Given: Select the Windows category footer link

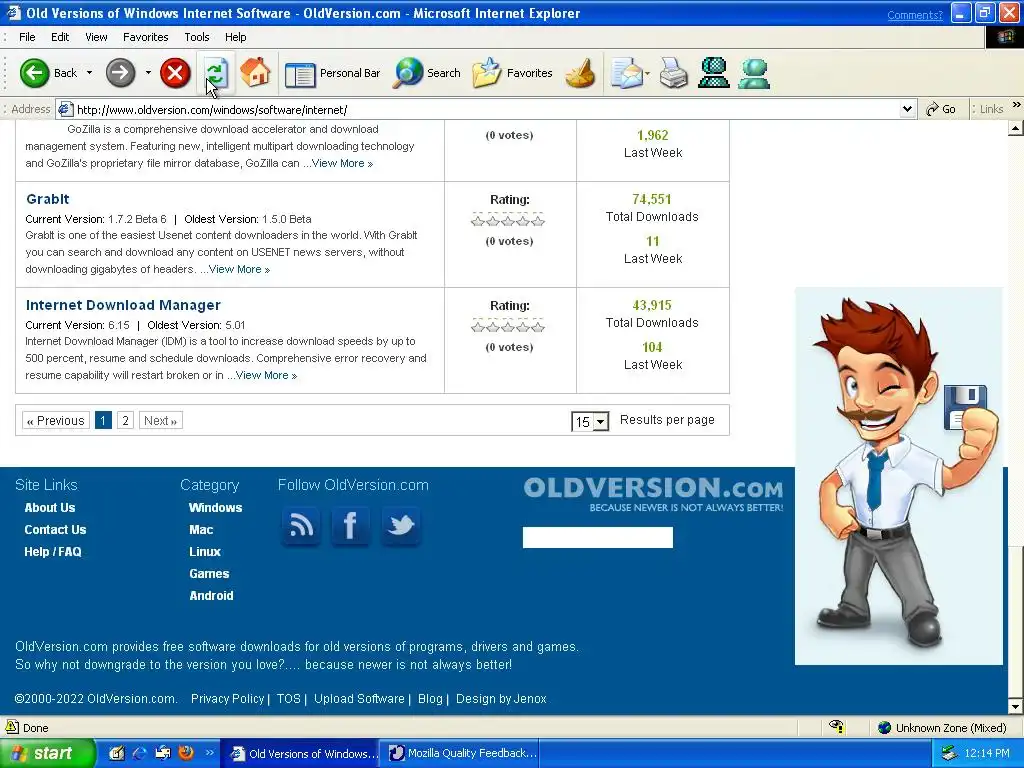Looking at the screenshot, I should point(216,507).
